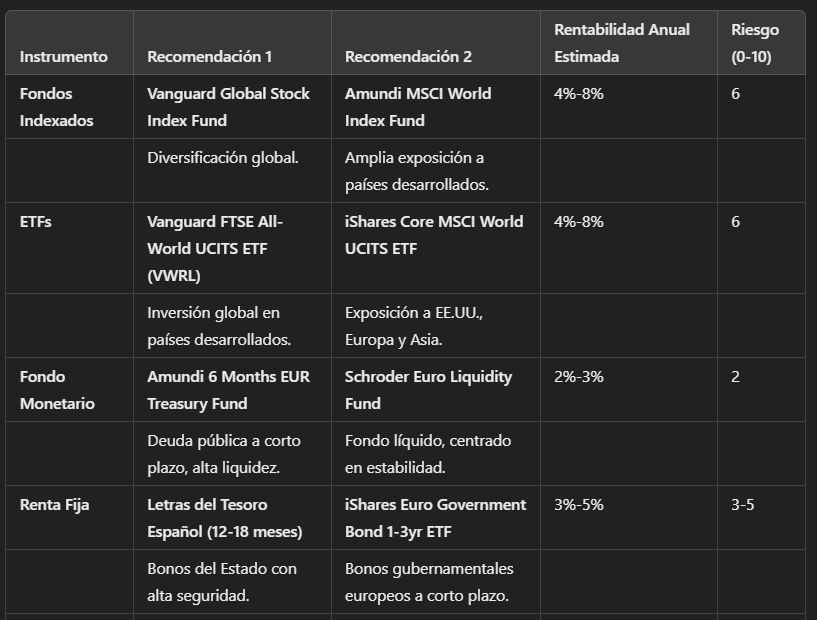Click the 2%-3% rentabilidad value

tap(578, 376)
